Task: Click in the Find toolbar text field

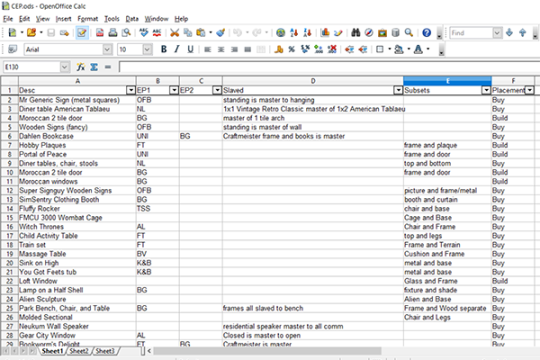Action: [471, 33]
